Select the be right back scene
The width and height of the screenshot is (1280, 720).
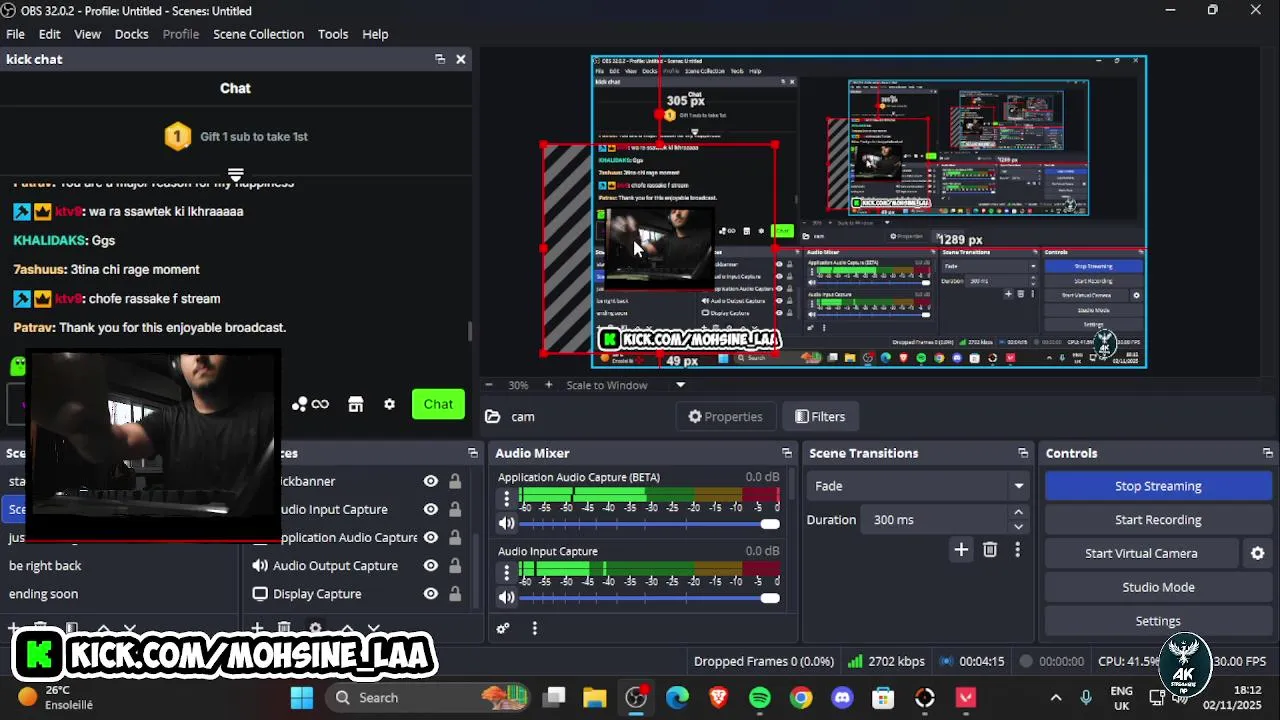pos(45,565)
